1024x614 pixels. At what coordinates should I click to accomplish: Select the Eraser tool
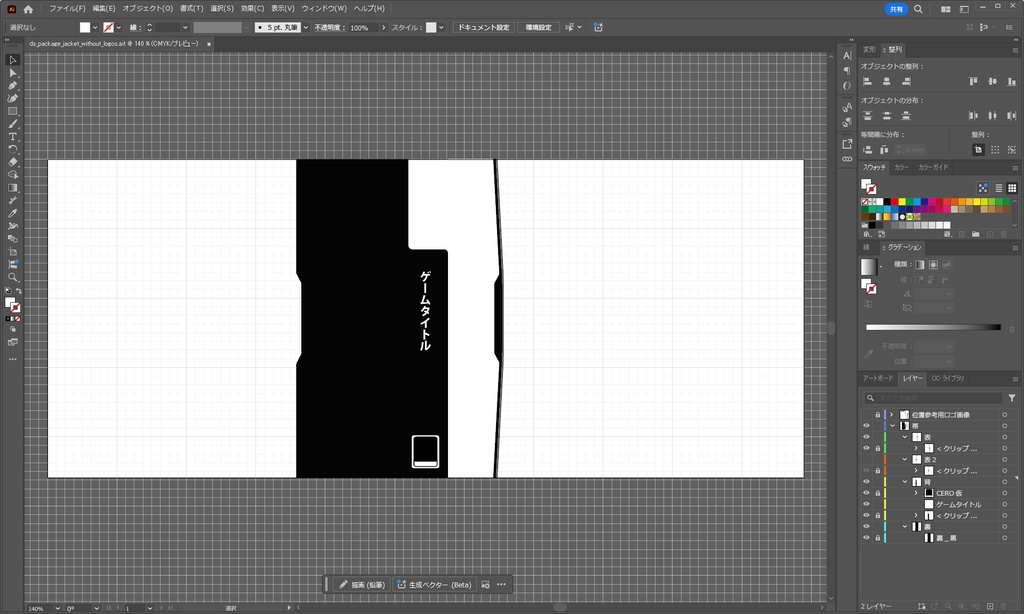pos(12,162)
